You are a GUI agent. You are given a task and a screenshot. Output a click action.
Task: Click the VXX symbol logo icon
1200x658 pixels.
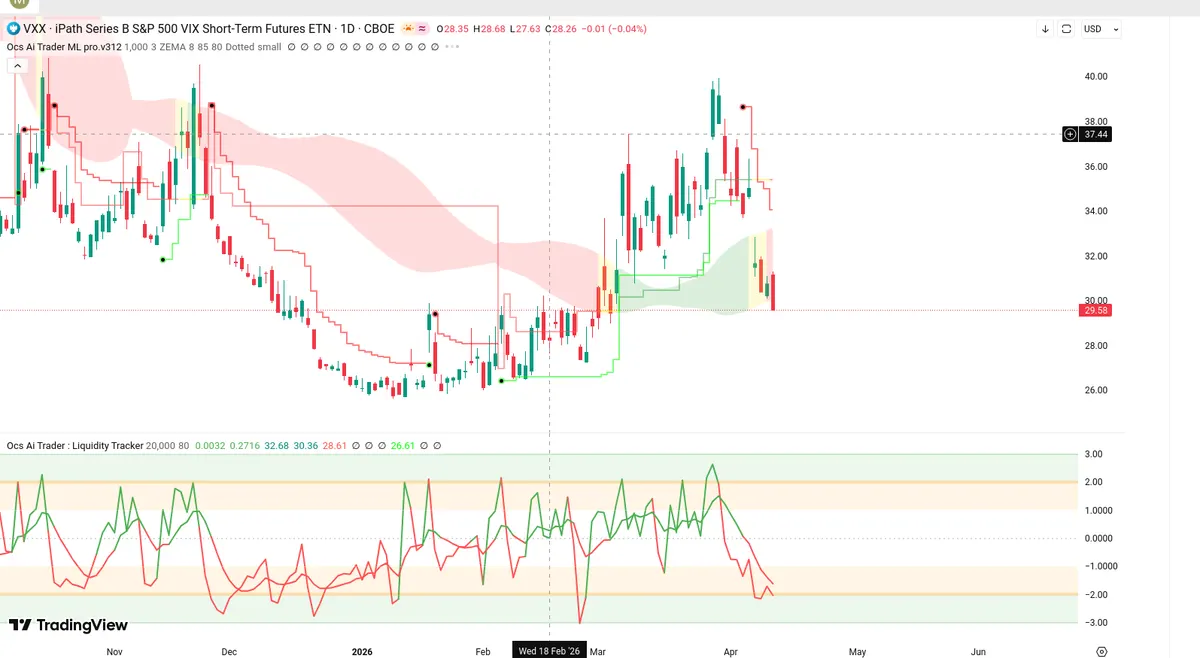click(14, 29)
